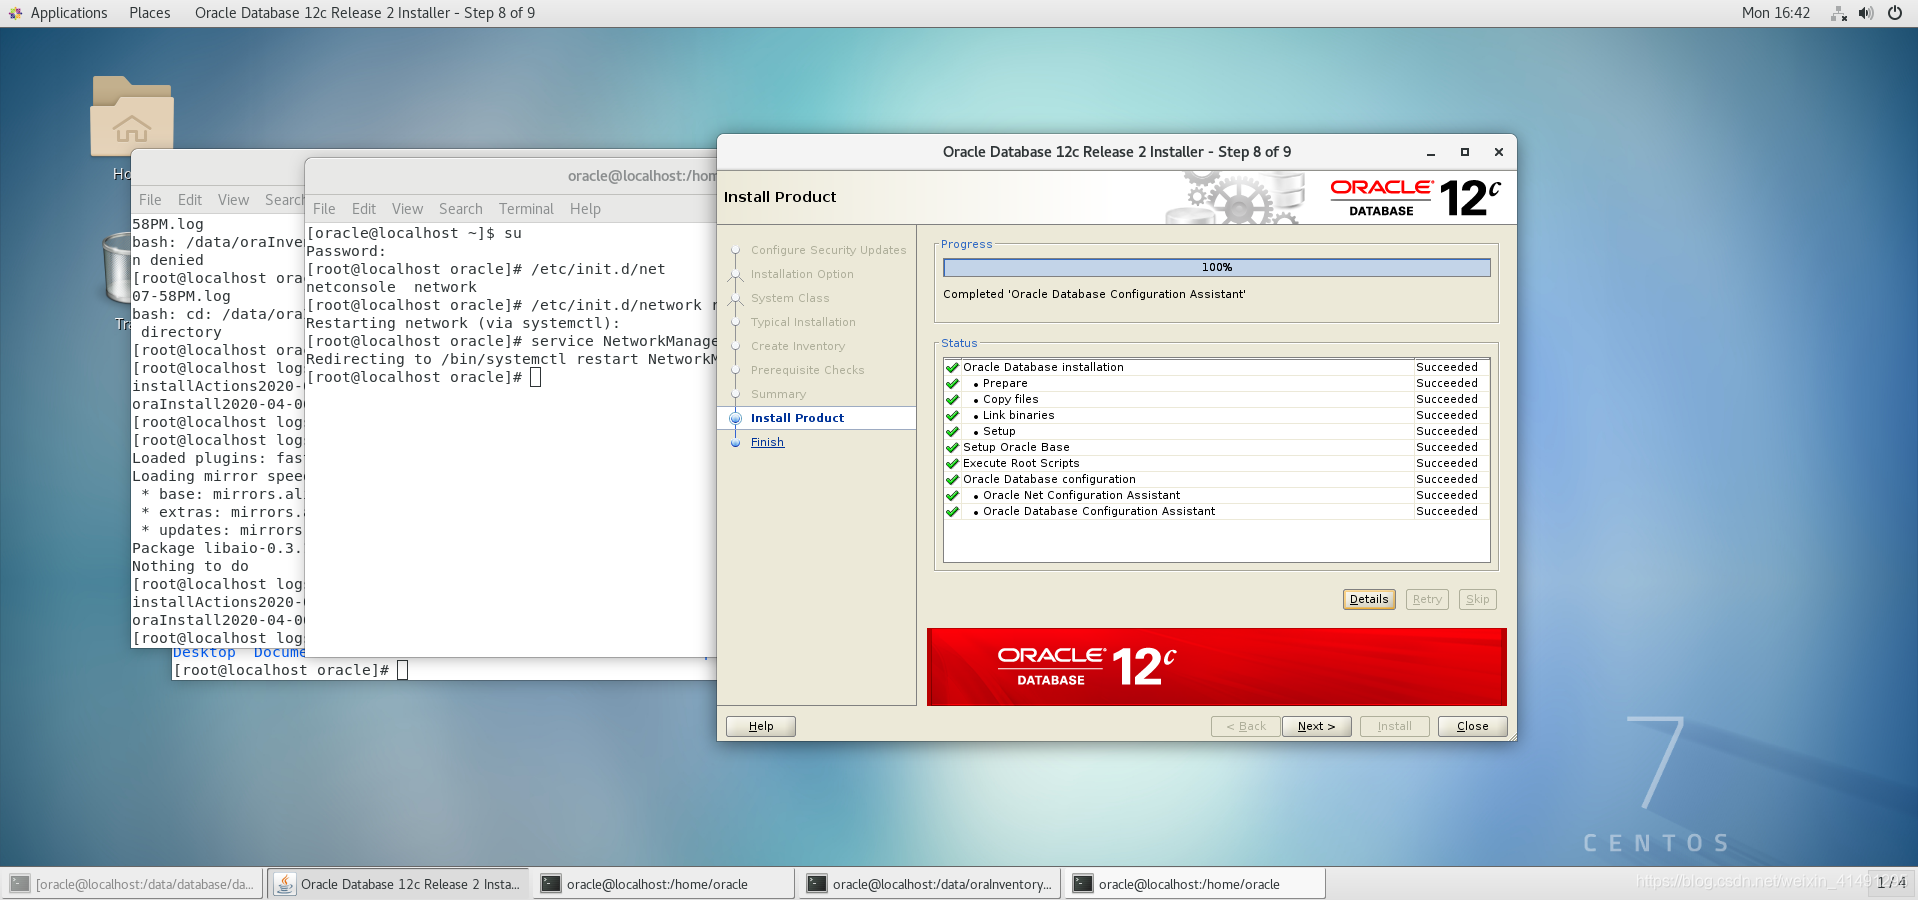Click the Oracle 12c Database logo in header
This screenshot has height=900, width=1918.
click(x=1415, y=197)
